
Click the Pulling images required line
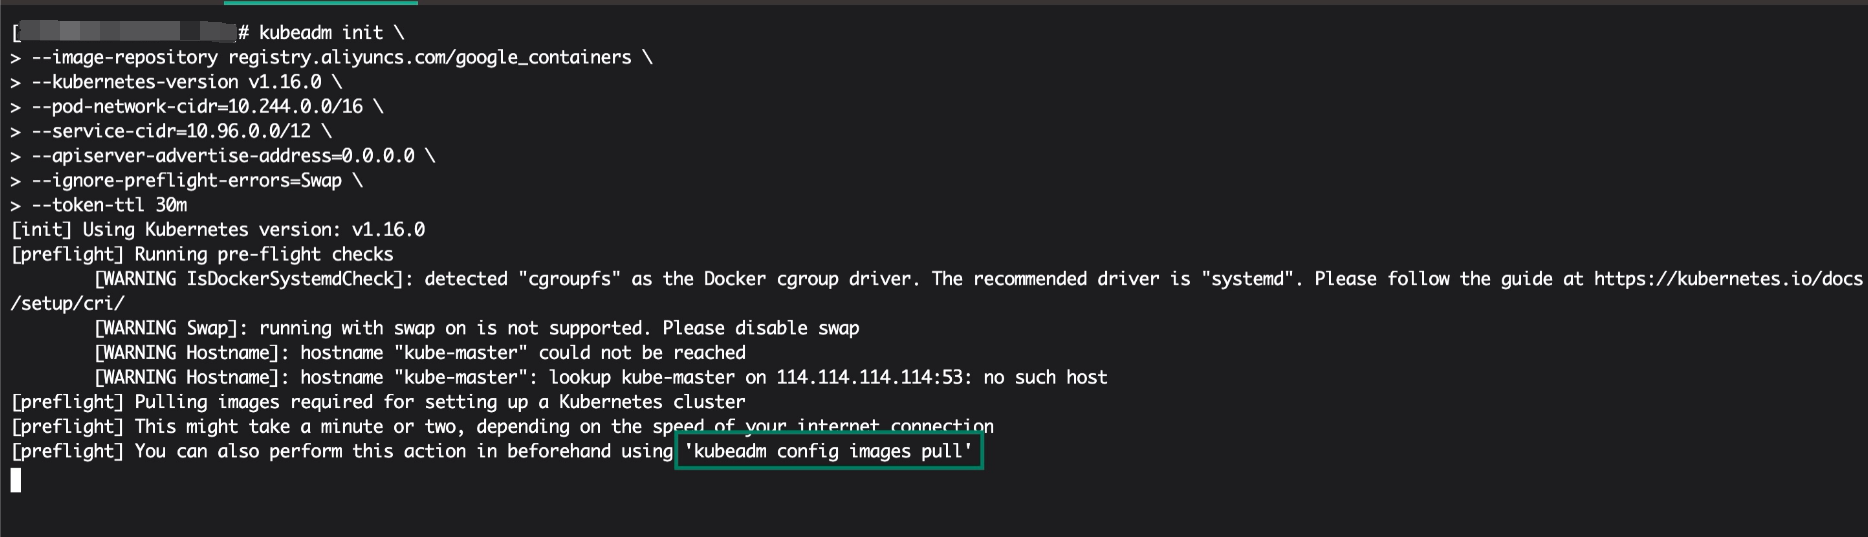(x=378, y=402)
